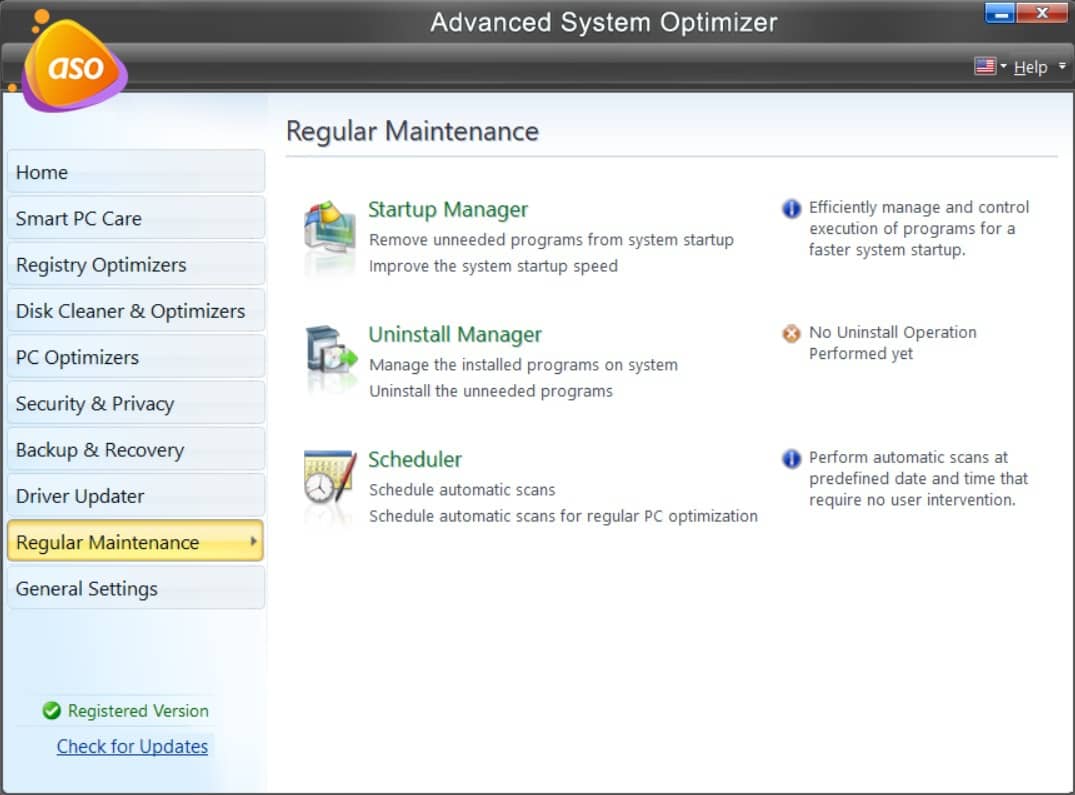Expand Regular Maintenance using its arrow
This screenshot has width=1075, height=795.
(254, 542)
